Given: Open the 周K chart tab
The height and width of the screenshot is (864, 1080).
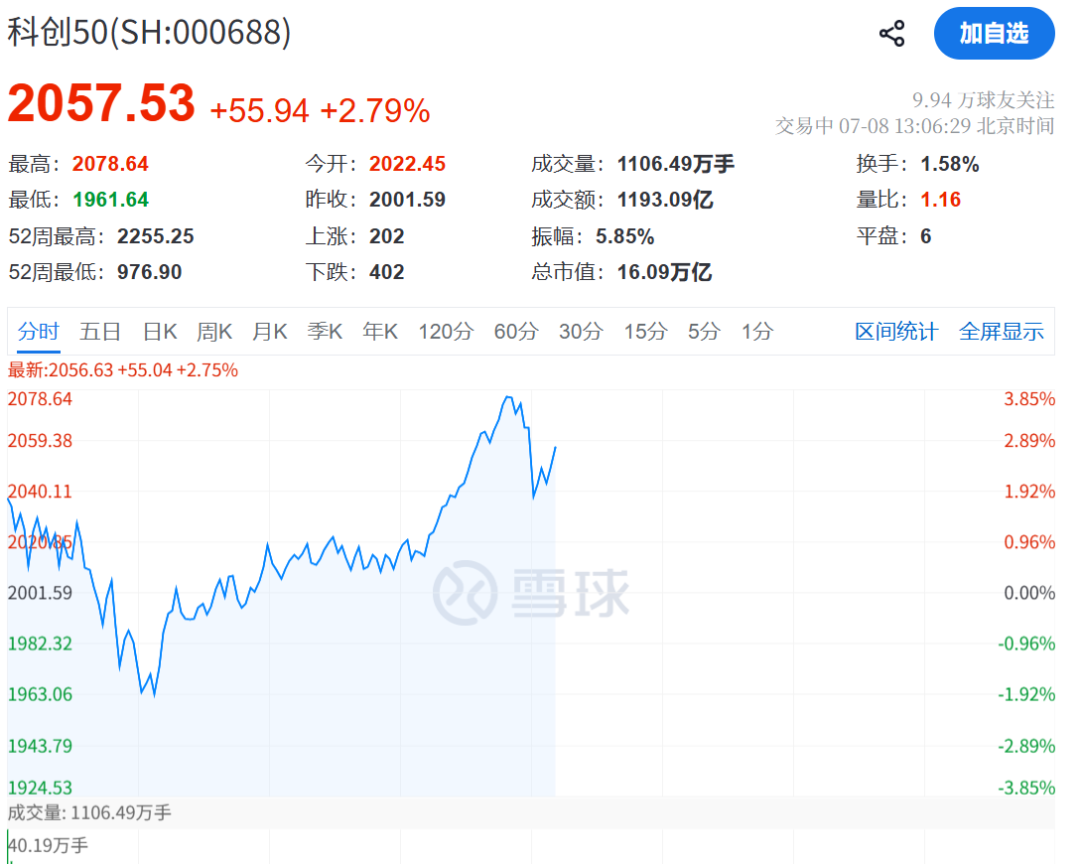Looking at the screenshot, I should pyautogui.click(x=214, y=331).
